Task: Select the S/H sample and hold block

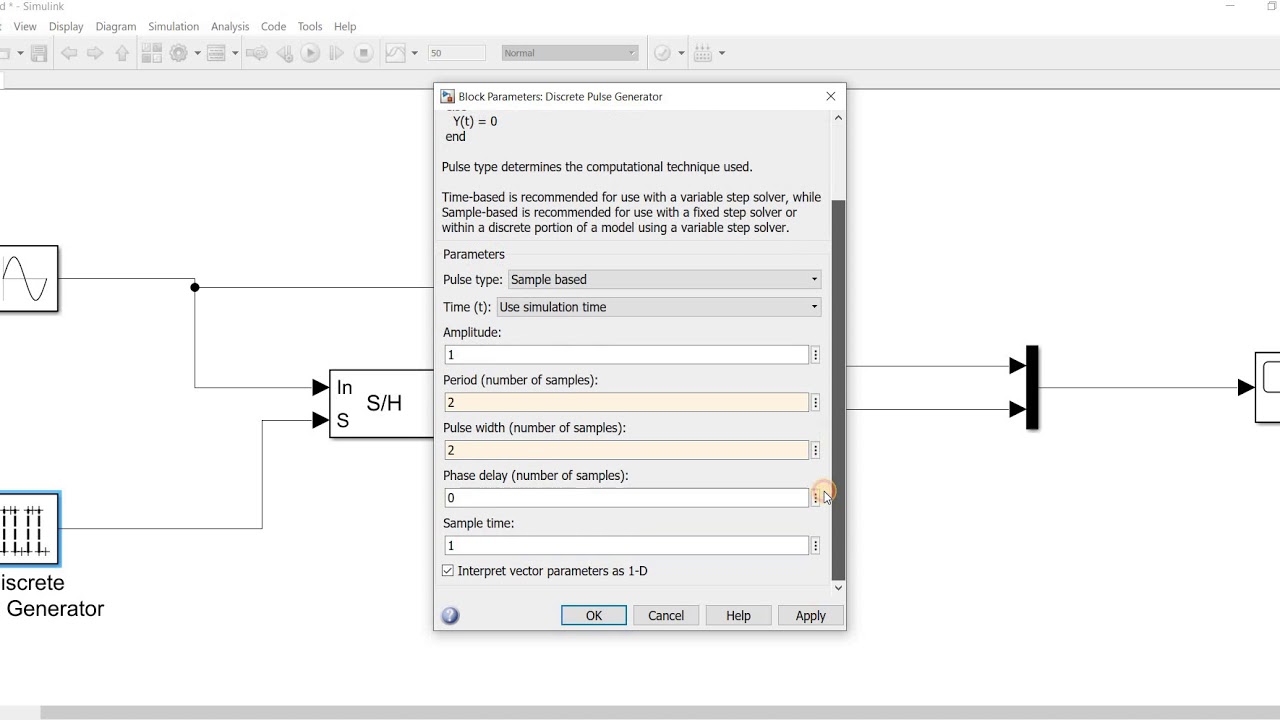Action: tap(381, 403)
